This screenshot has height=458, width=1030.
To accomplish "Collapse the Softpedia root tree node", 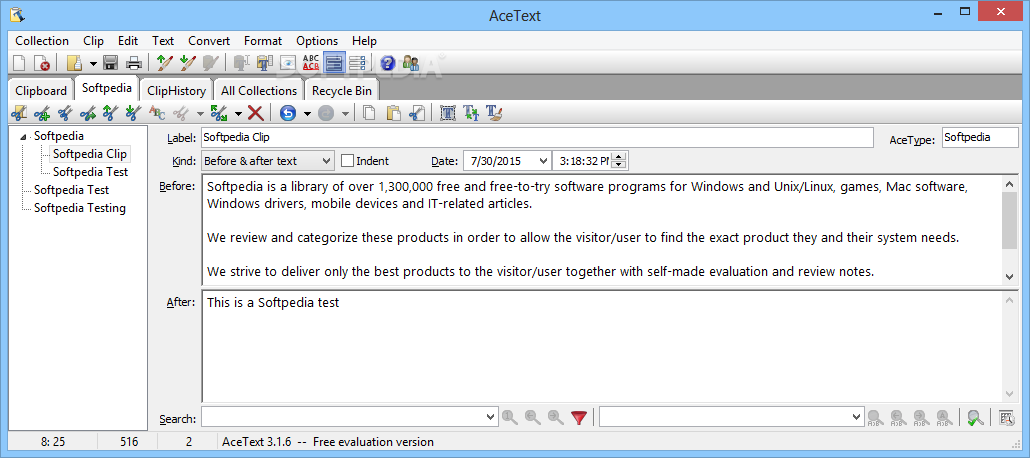I will [24, 137].
